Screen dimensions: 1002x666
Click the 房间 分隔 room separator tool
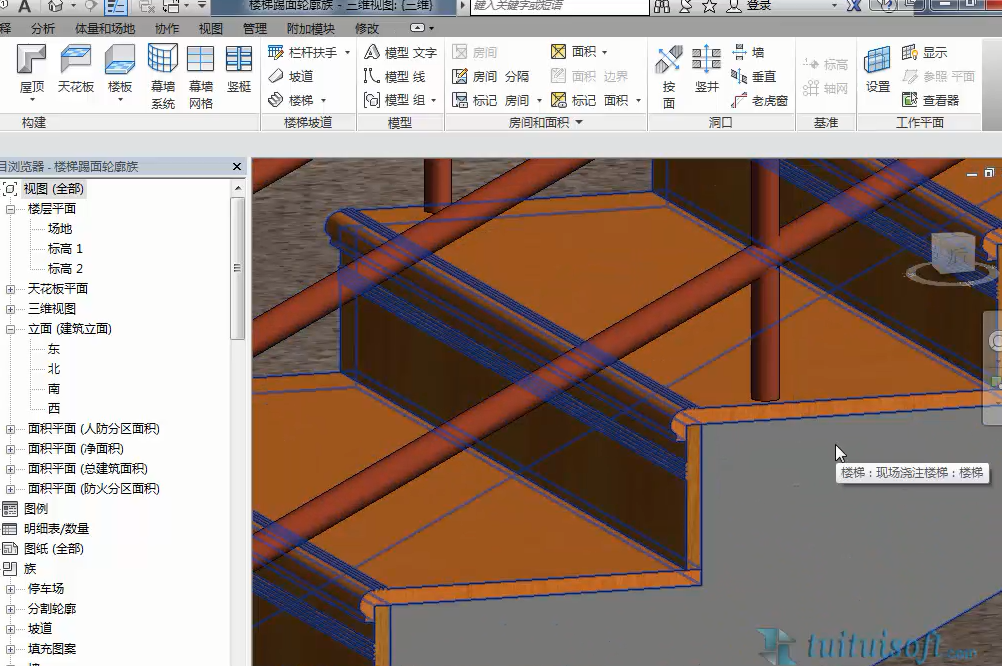click(x=491, y=77)
